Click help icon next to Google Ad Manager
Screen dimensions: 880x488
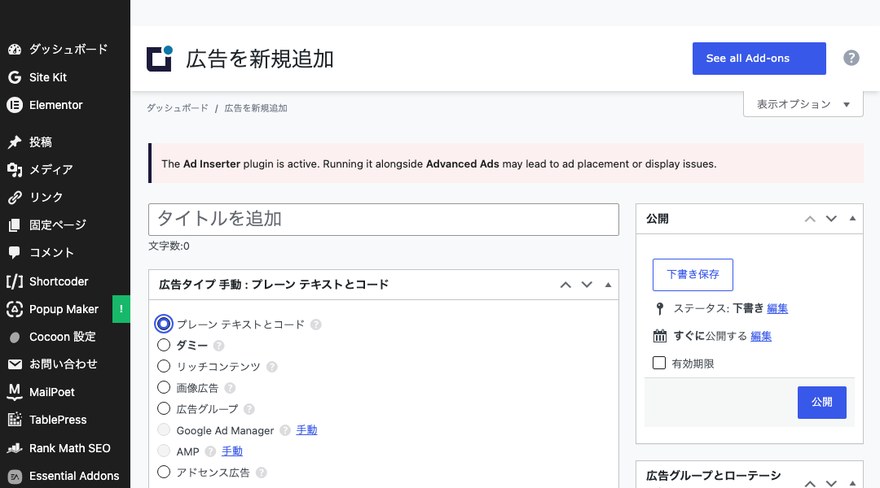[285, 430]
